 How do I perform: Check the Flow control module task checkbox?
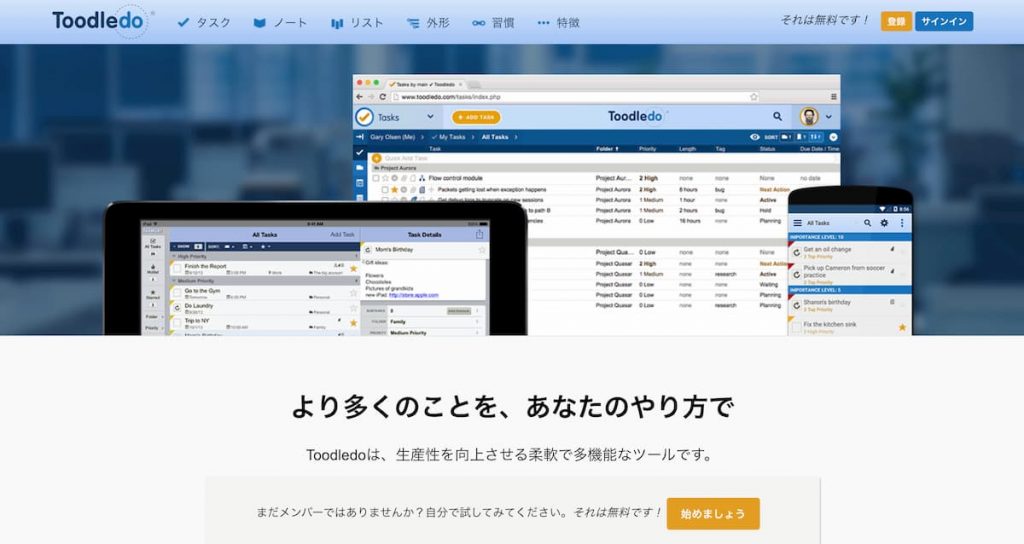coord(376,178)
